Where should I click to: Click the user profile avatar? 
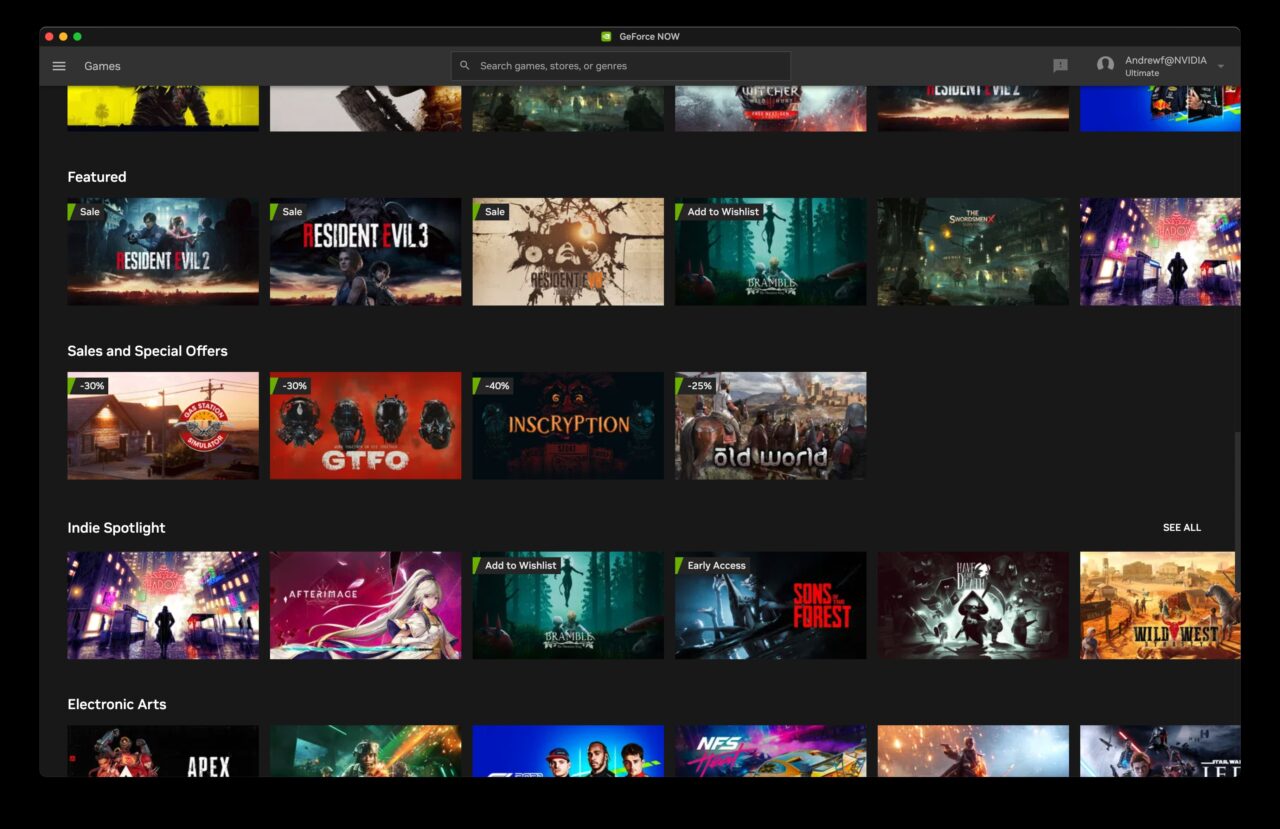pyautogui.click(x=1104, y=65)
